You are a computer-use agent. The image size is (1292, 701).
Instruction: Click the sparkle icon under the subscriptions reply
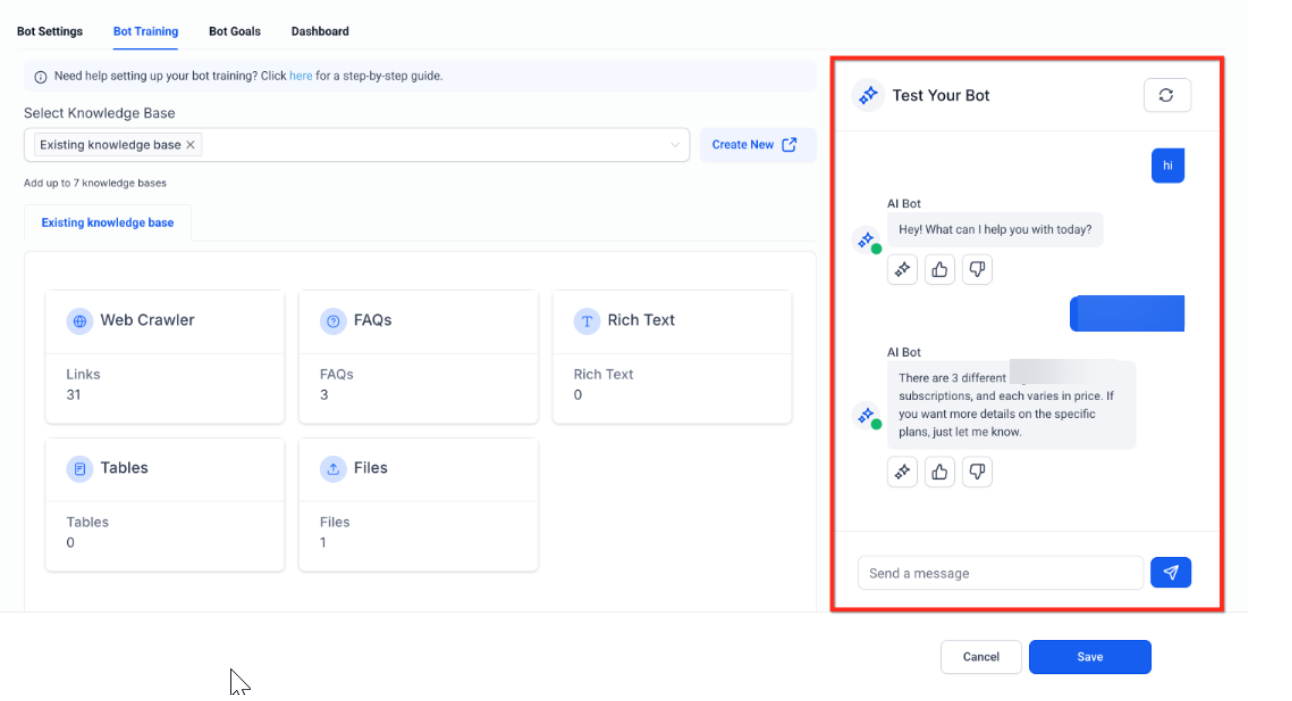902,472
